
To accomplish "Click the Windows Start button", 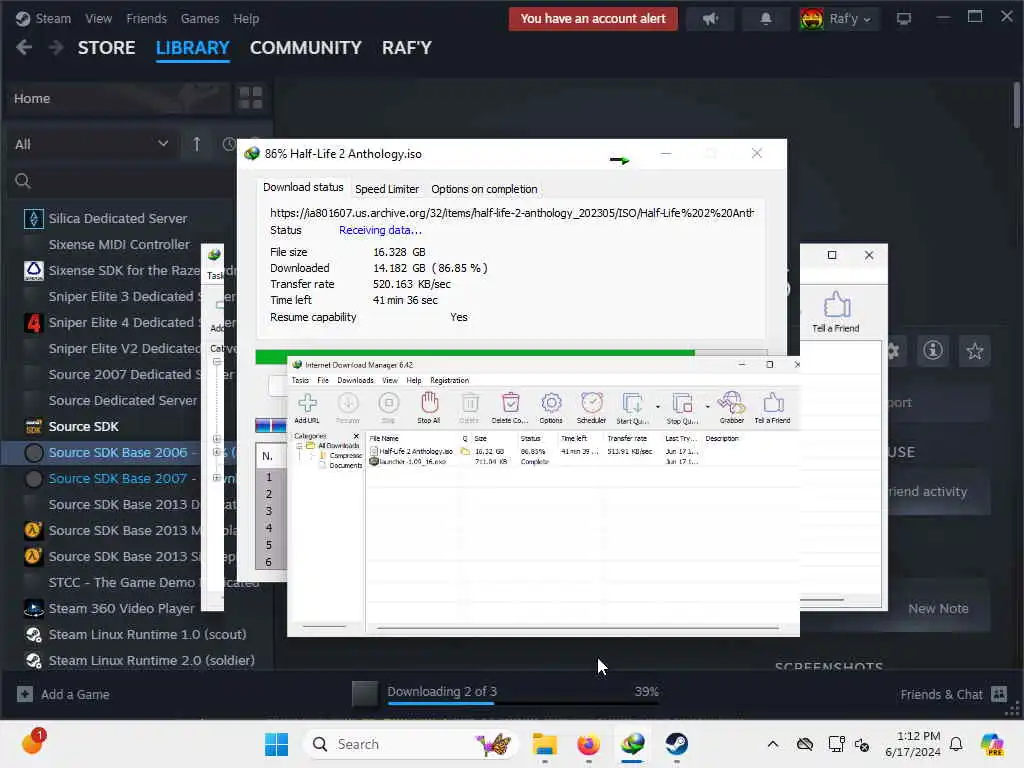I will click(x=276, y=744).
